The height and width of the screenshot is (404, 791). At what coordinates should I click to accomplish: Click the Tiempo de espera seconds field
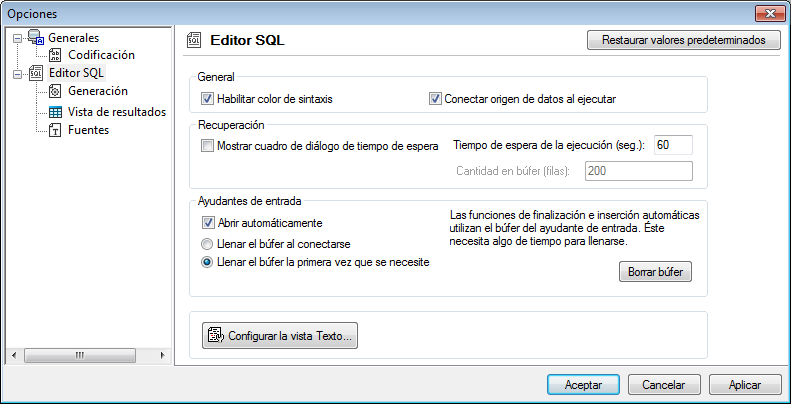(672, 146)
